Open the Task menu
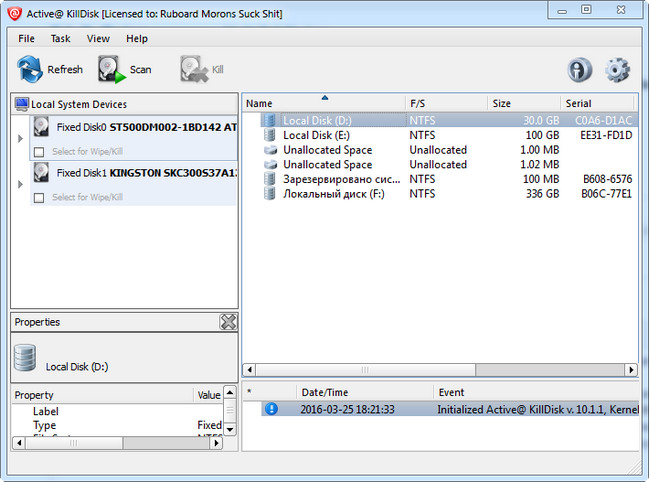Viewport: 649px width, 482px height. coord(60,39)
